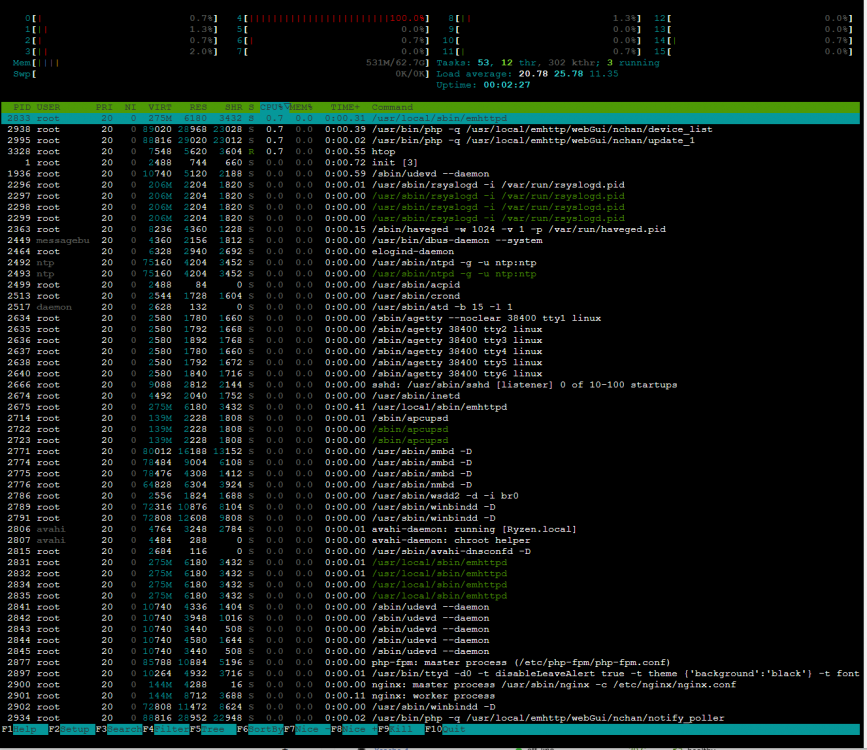
Task: Select PID 2934 notify_poller php row
Action: (430, 718)
